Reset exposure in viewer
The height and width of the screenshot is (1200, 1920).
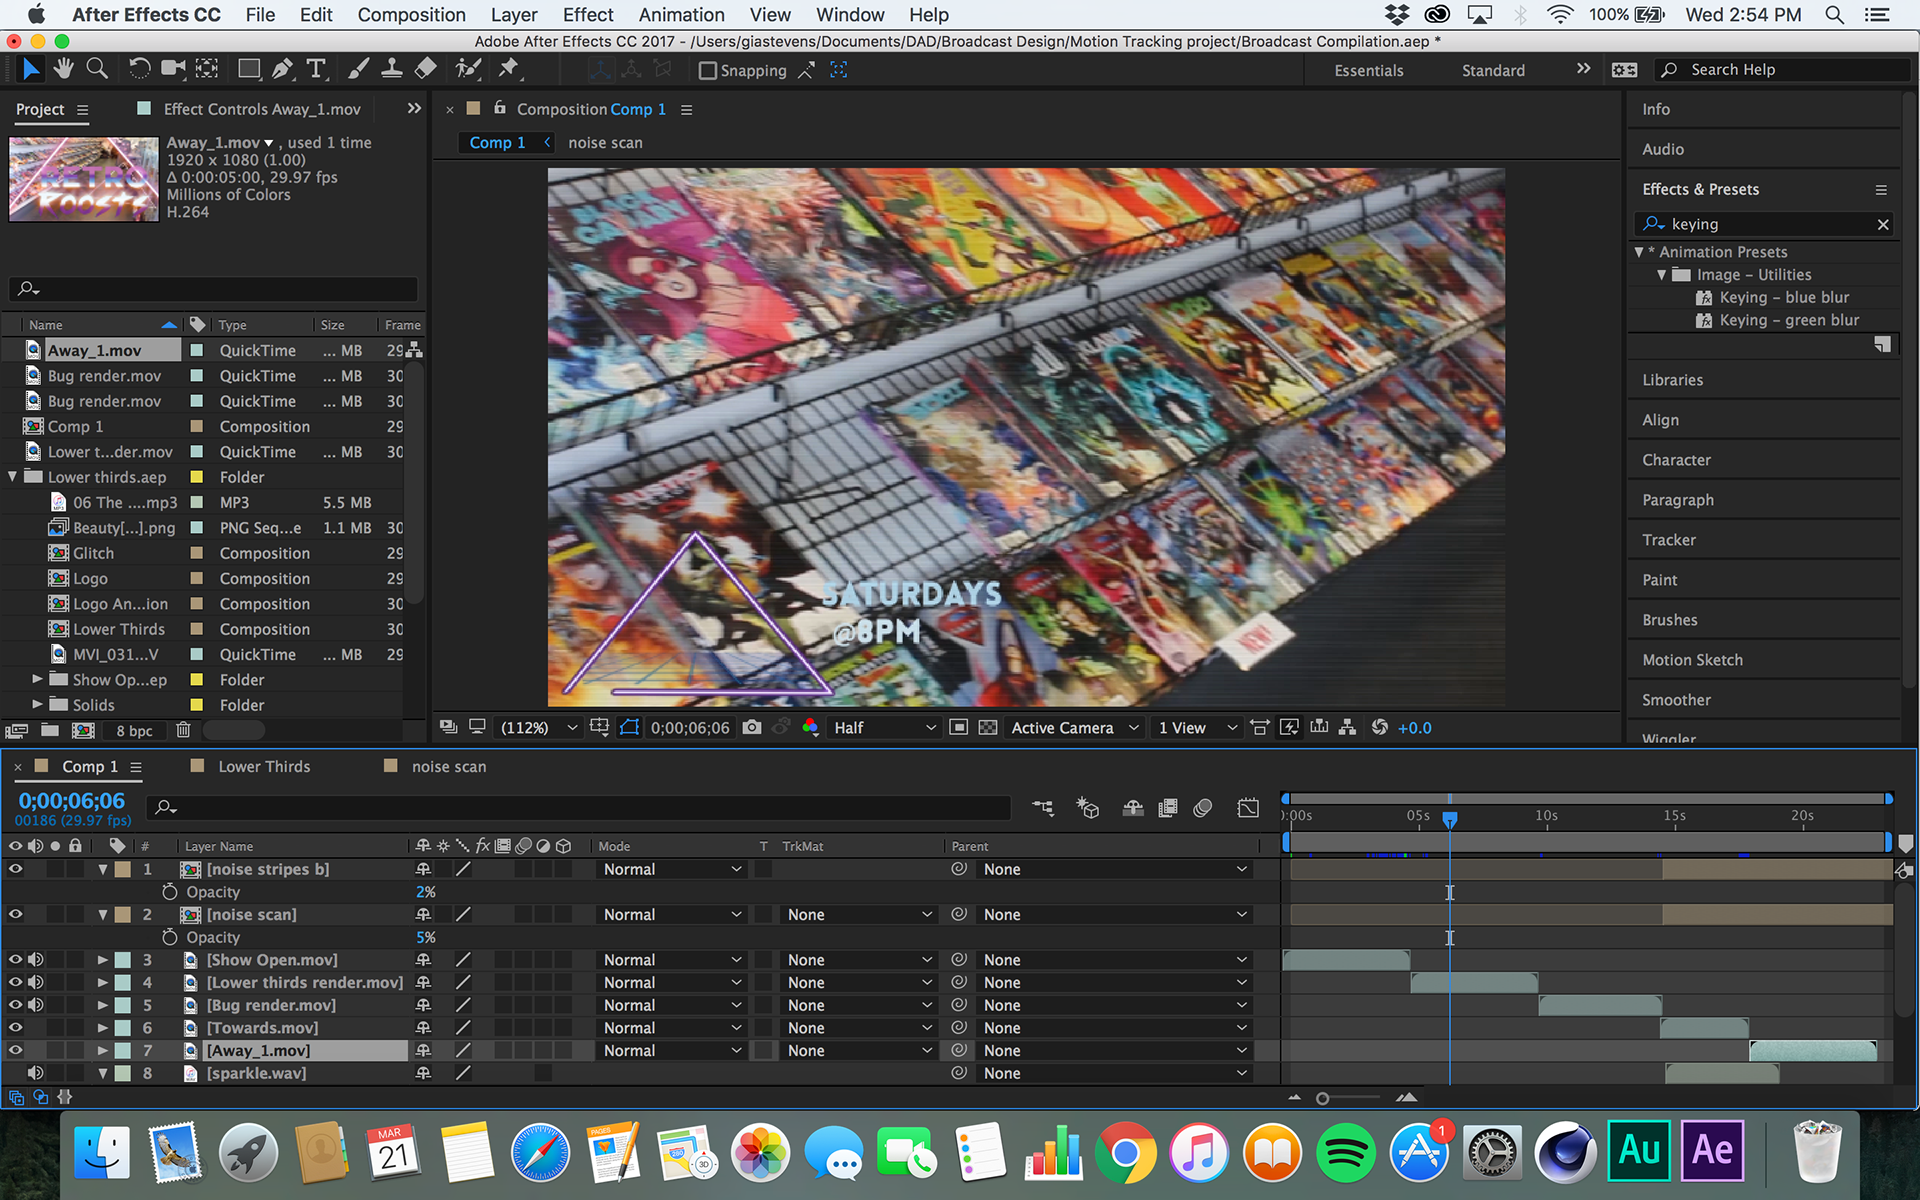1380,728
